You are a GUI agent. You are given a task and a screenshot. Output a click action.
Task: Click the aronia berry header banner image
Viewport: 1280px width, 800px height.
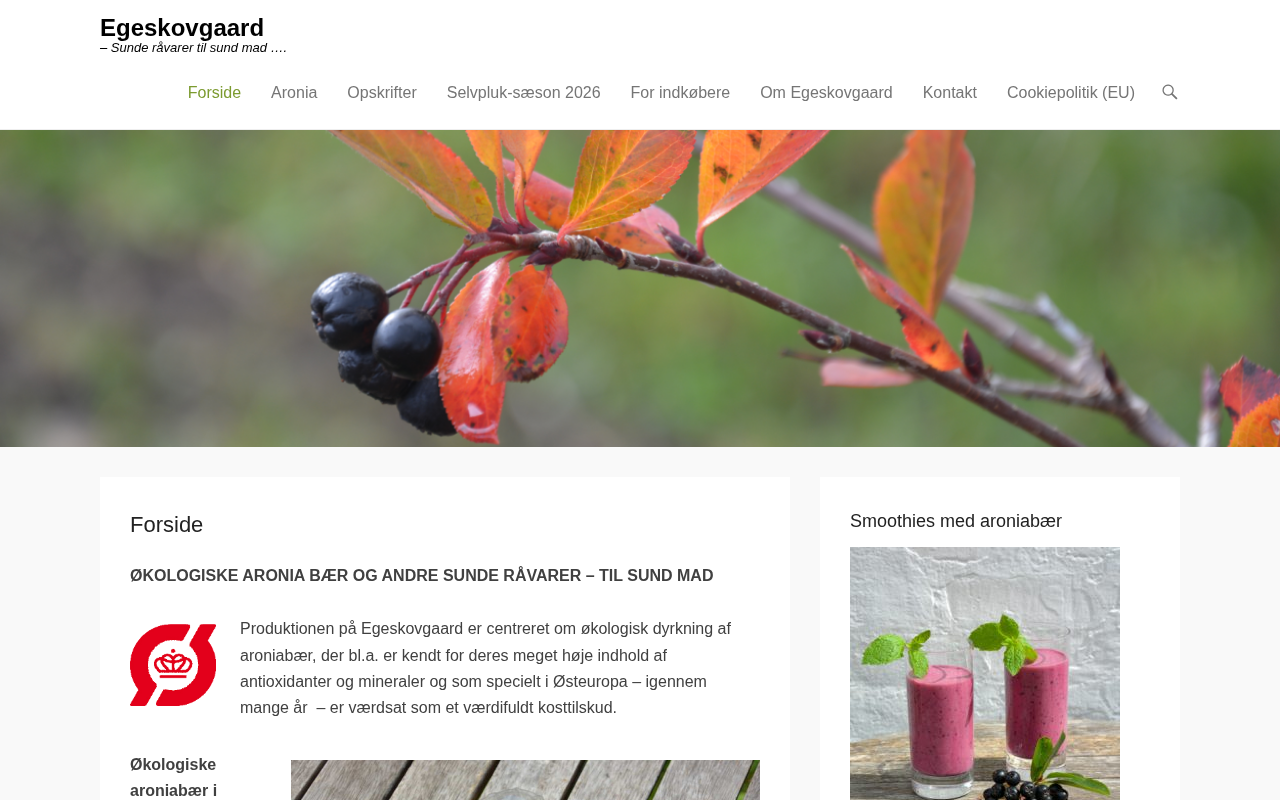coord(640,288)
